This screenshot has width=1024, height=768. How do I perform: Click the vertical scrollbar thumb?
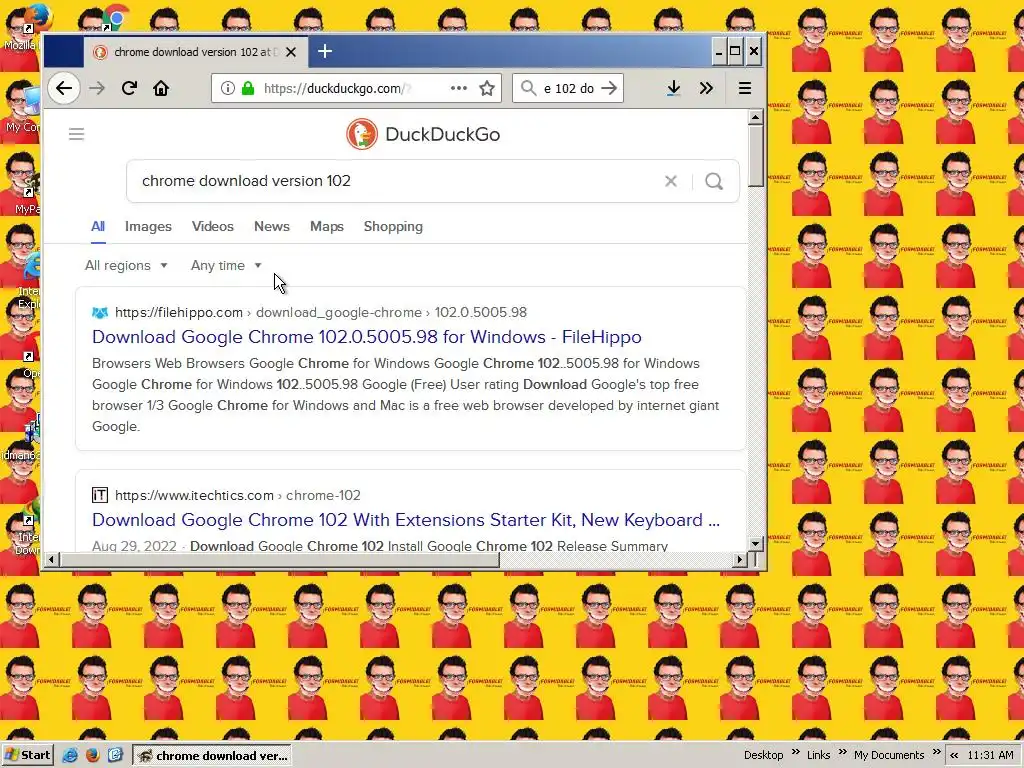[756, 156]
